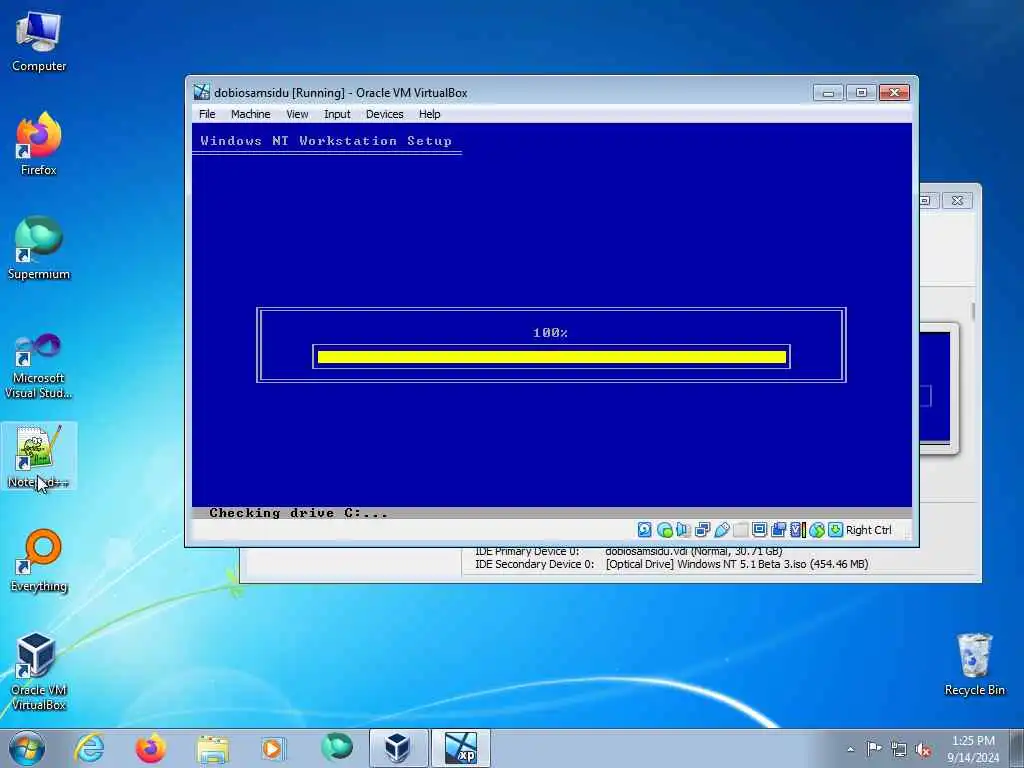Image resolution: width=1024 pixels, height=768 pixels.
Task: Close the background VirtualBox Manager window
Action: pyautogui.click(x=957, y=200)
